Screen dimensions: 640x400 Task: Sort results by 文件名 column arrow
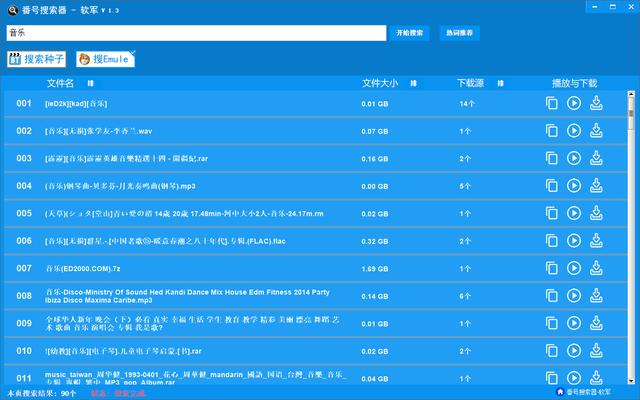pos(91,83)
